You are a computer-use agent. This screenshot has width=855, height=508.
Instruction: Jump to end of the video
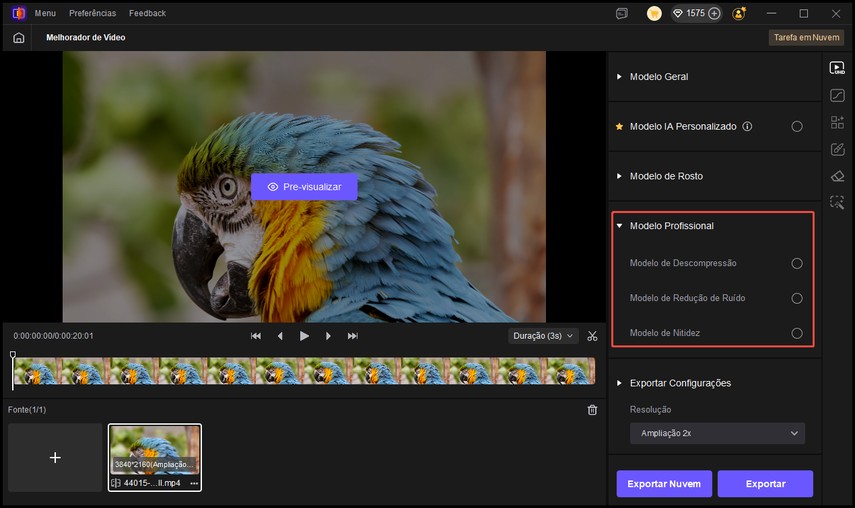(353, 336)
